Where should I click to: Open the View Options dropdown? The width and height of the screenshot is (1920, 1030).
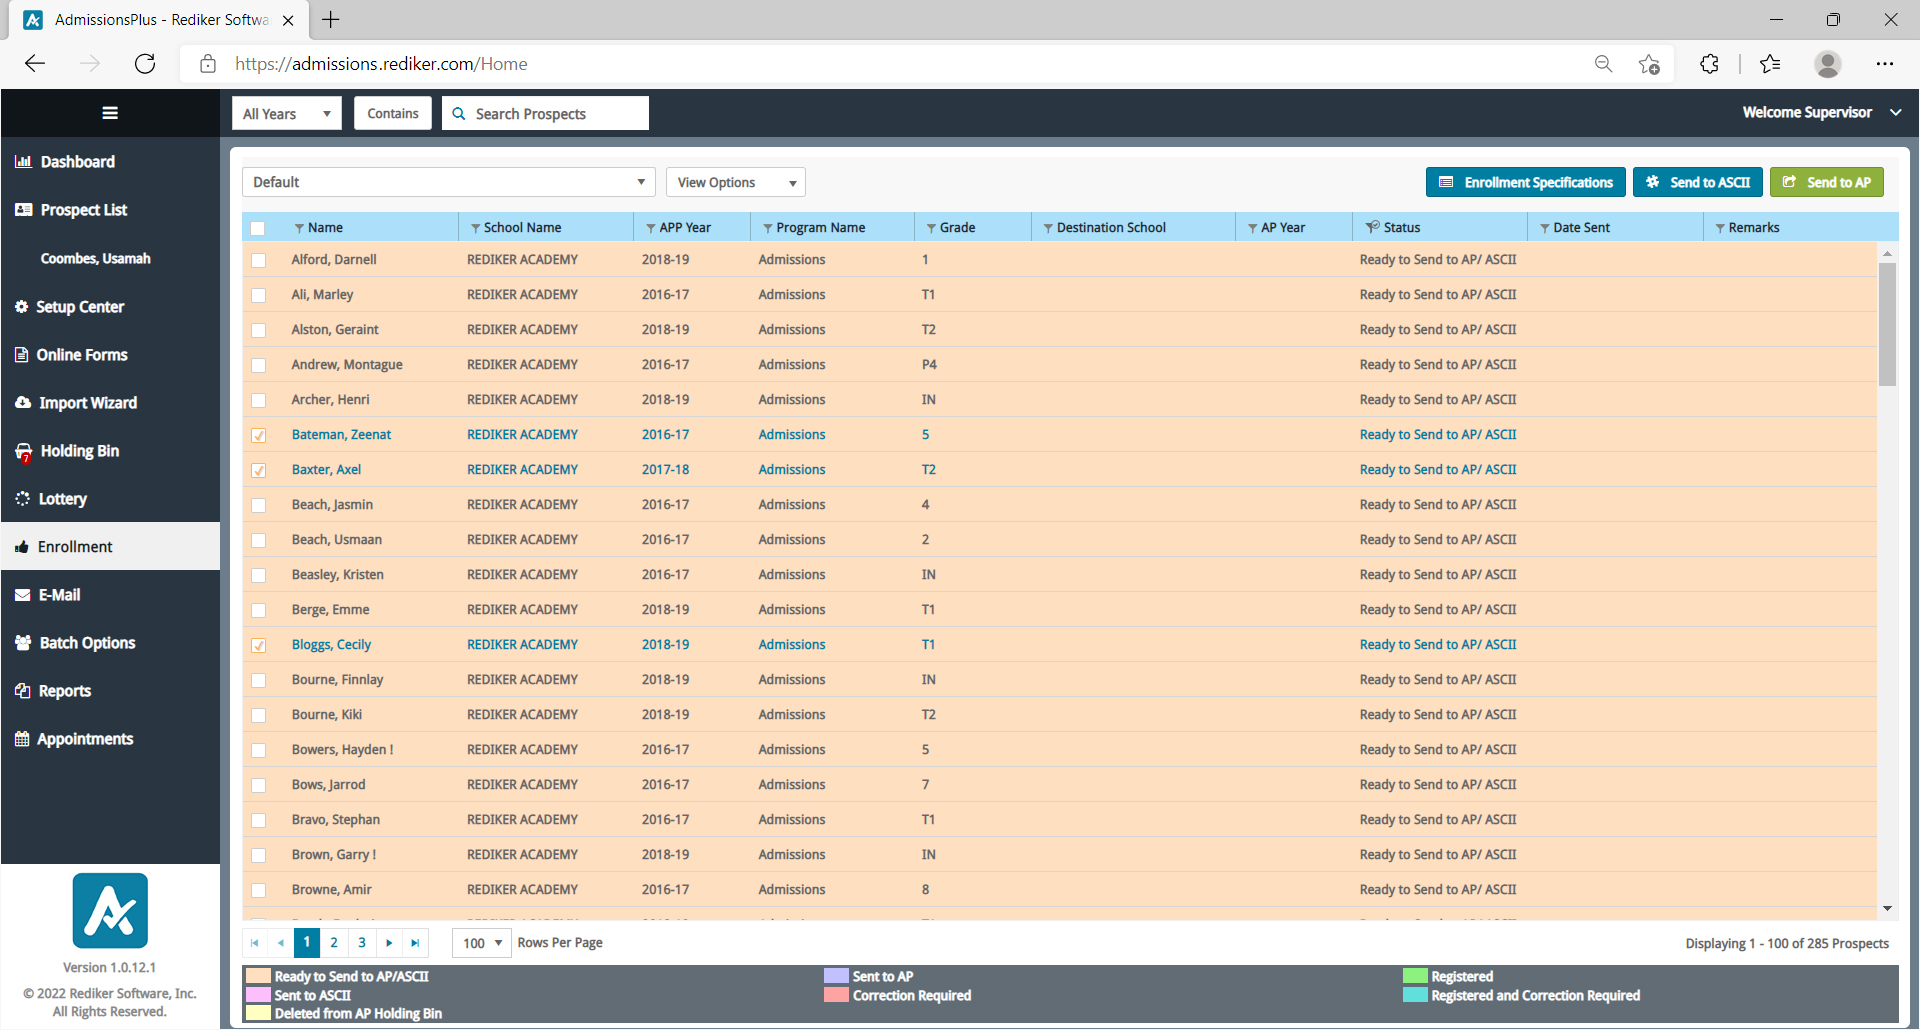click(736, 182)
